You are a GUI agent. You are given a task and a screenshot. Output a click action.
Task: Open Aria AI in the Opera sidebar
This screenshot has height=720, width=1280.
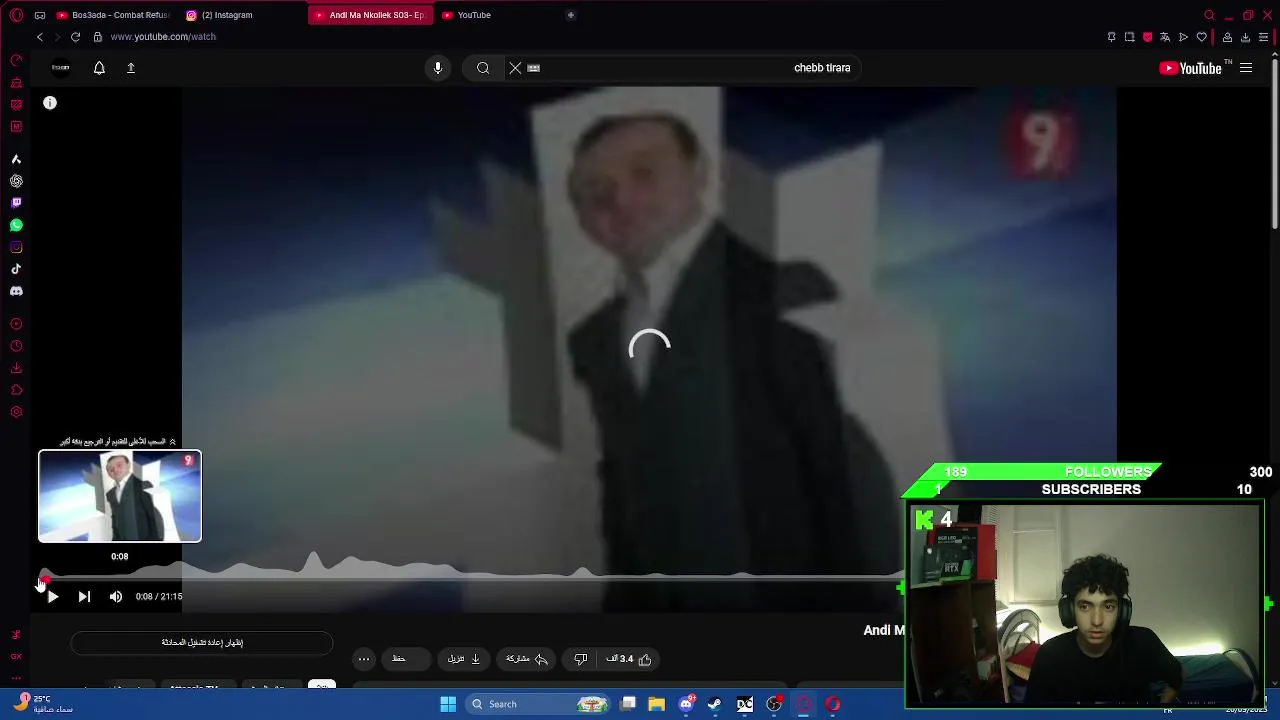click(x=16, y=159)
